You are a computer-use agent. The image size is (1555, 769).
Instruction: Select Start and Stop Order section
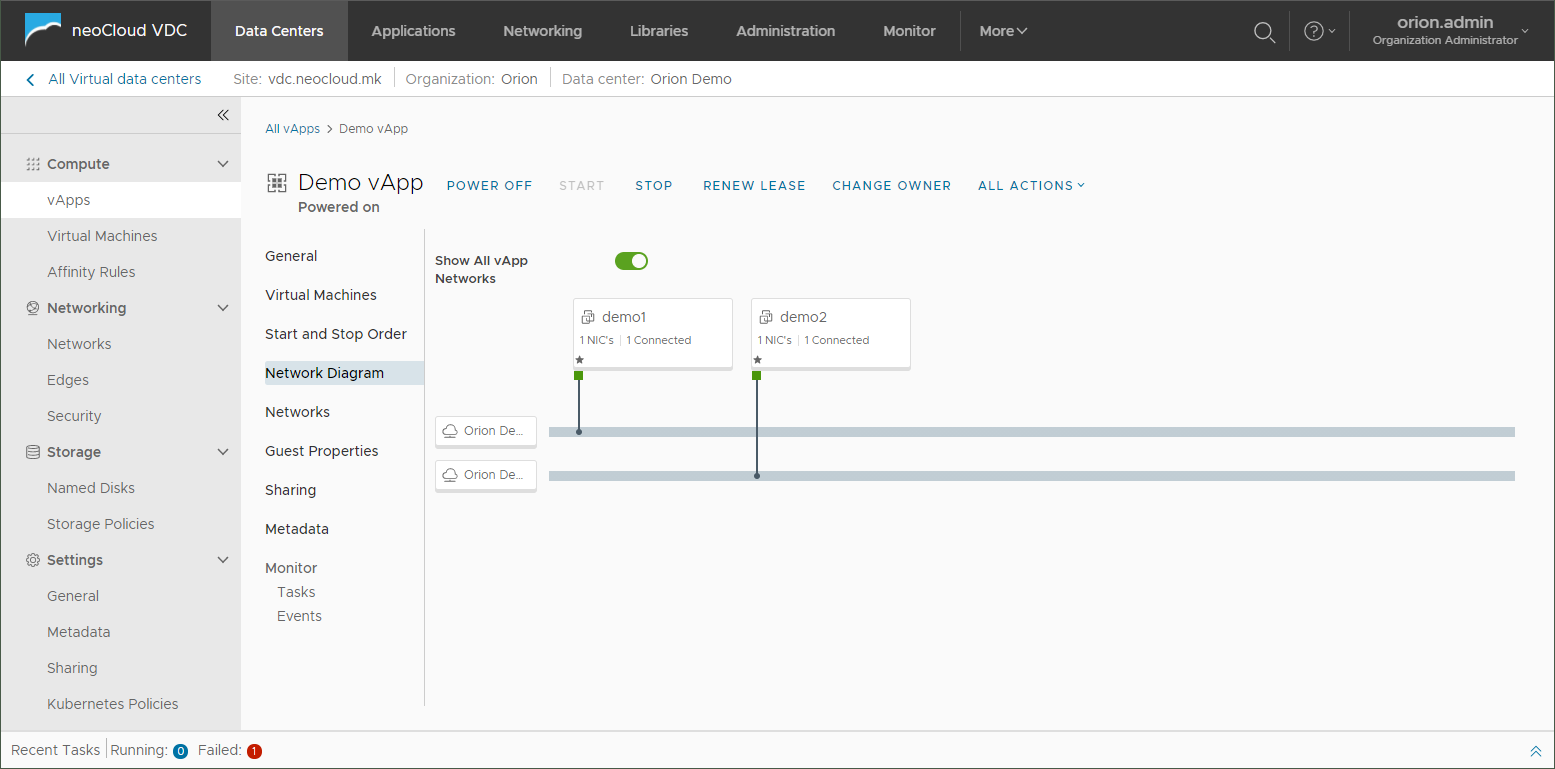point(336,334)
